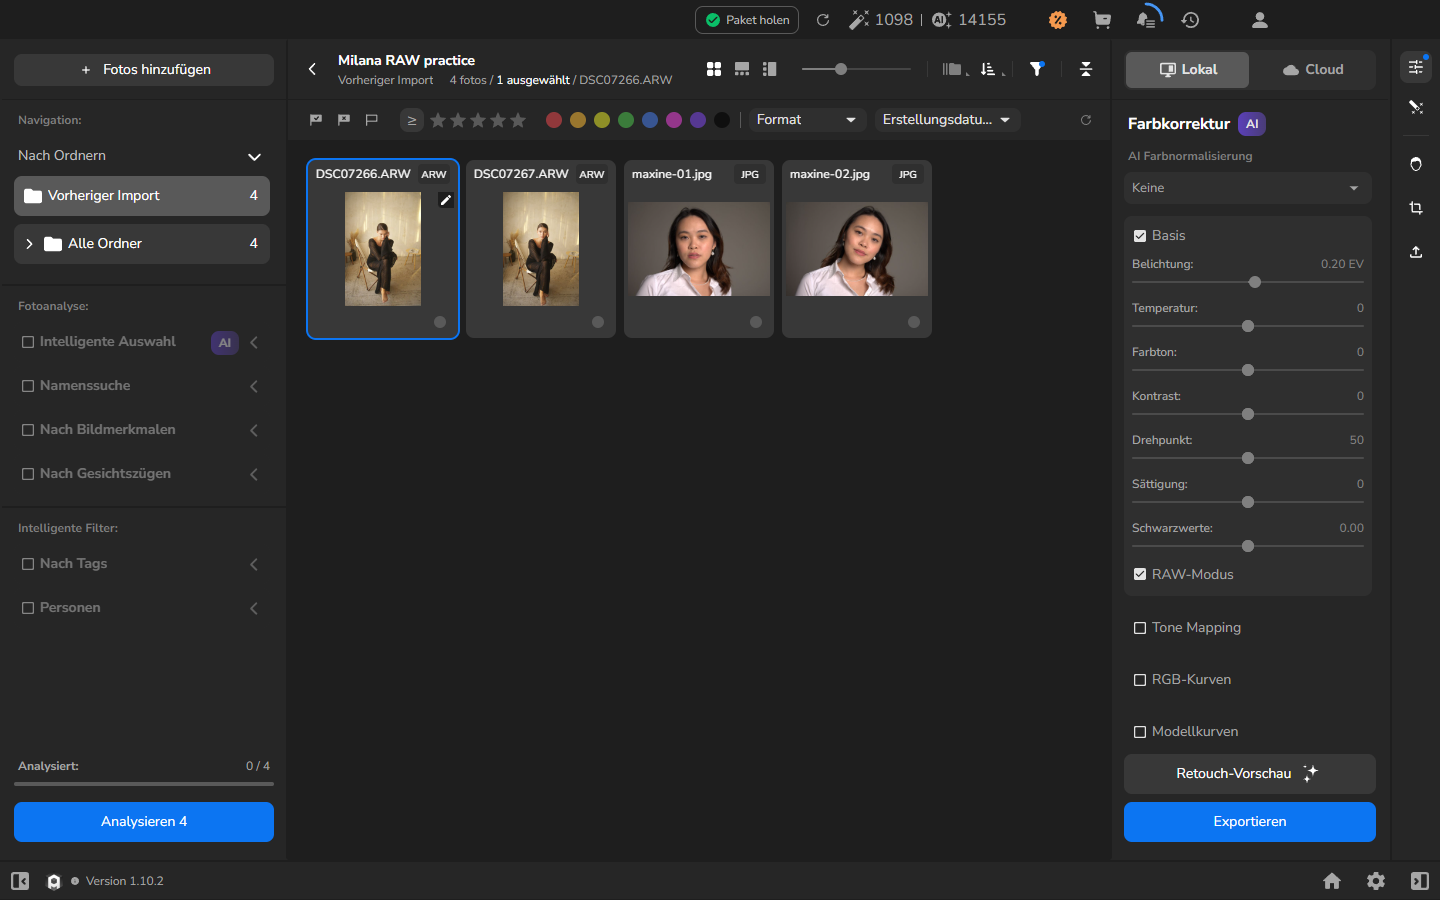
Task: Open the AI Farbnormalisierung Keine dropdown
Action: [x=1247, y=188]
